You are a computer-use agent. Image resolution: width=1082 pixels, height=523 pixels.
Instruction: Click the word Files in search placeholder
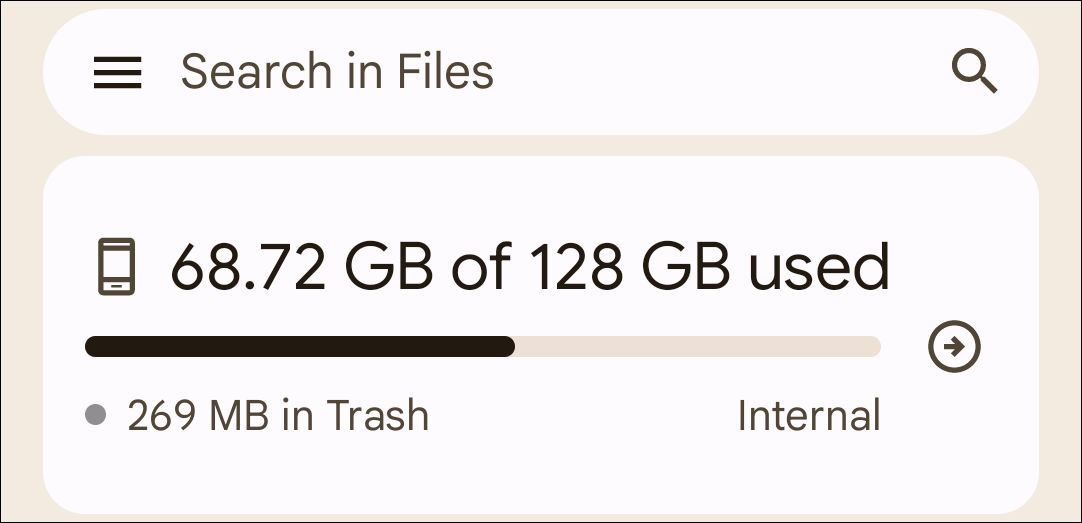click(445, 72)
